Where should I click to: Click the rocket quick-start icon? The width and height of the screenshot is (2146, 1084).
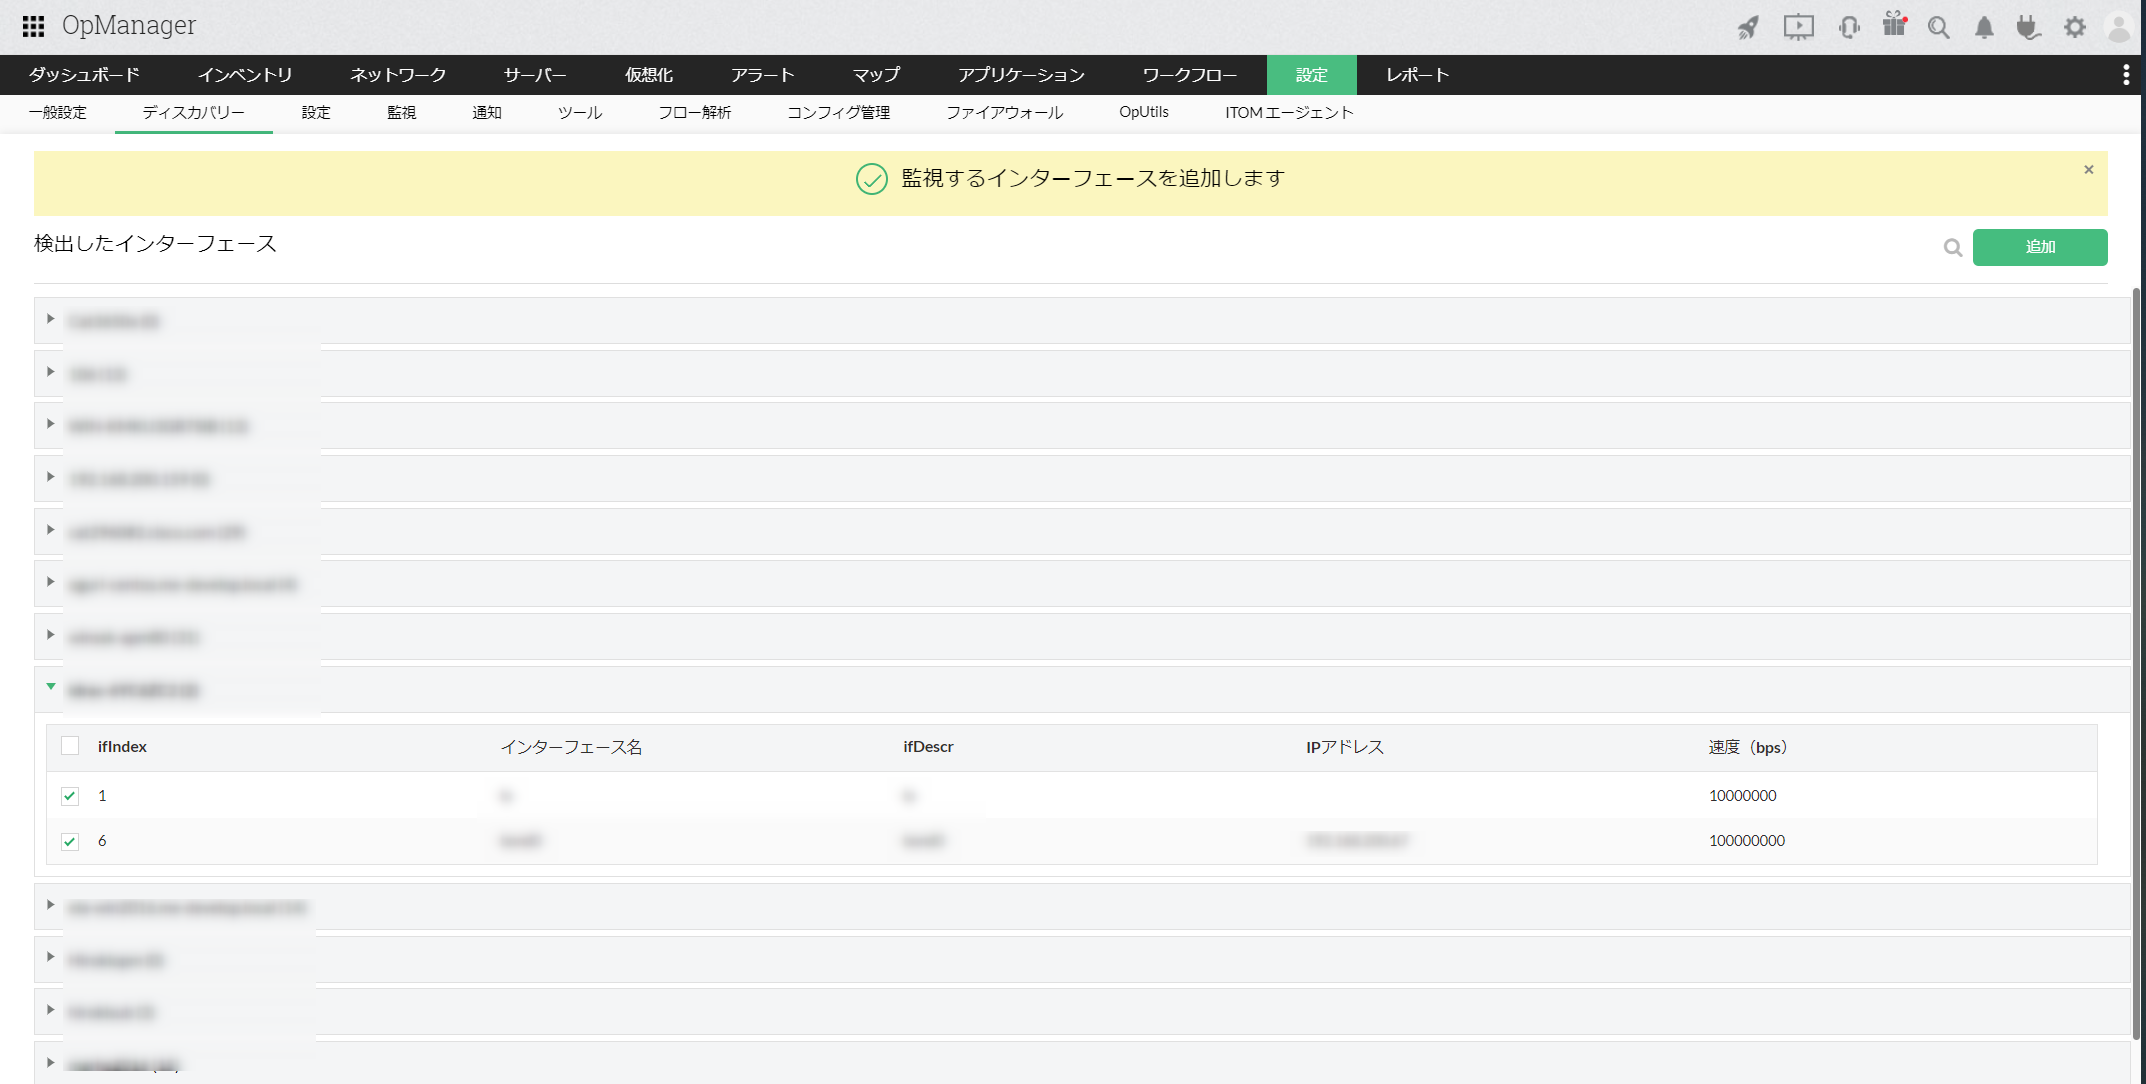click(1748, 27)
